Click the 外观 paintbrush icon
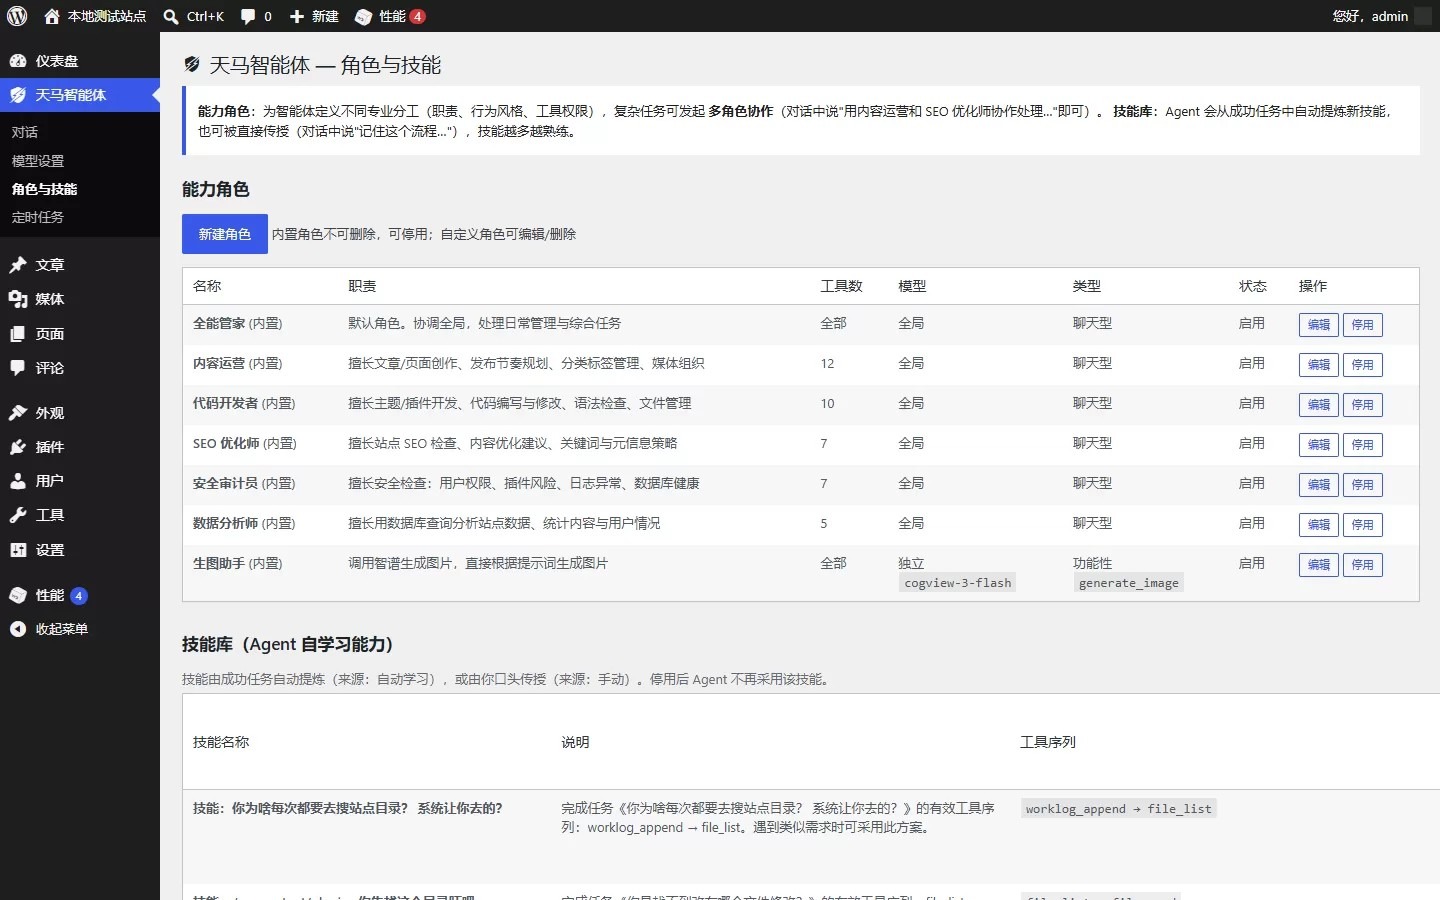1440x900 pixels. (18, 413)
